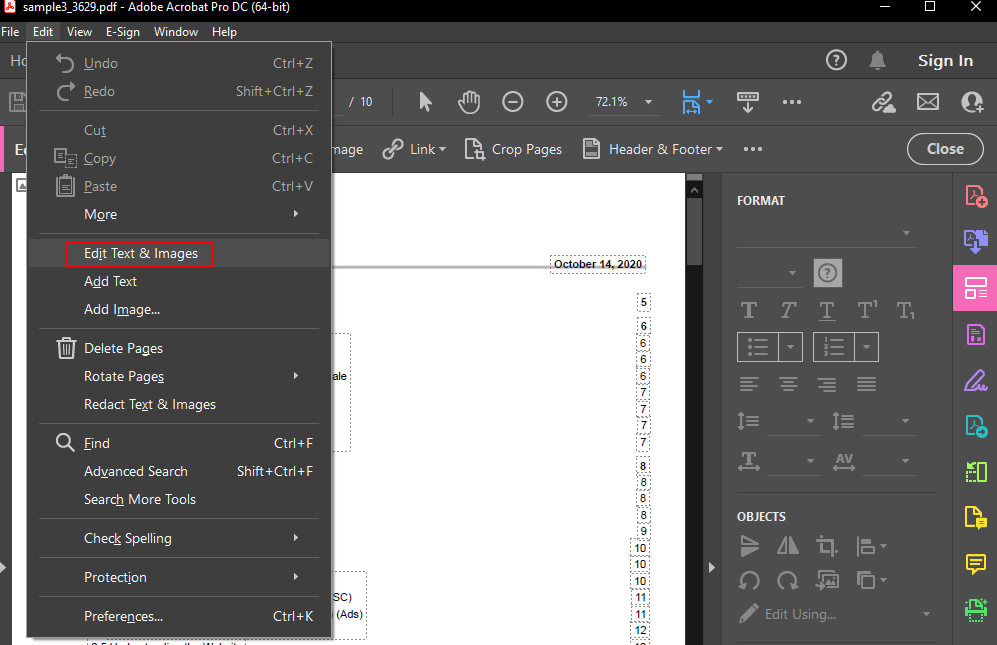
Task: Open the notifications bell
Action: coord(878,61)
